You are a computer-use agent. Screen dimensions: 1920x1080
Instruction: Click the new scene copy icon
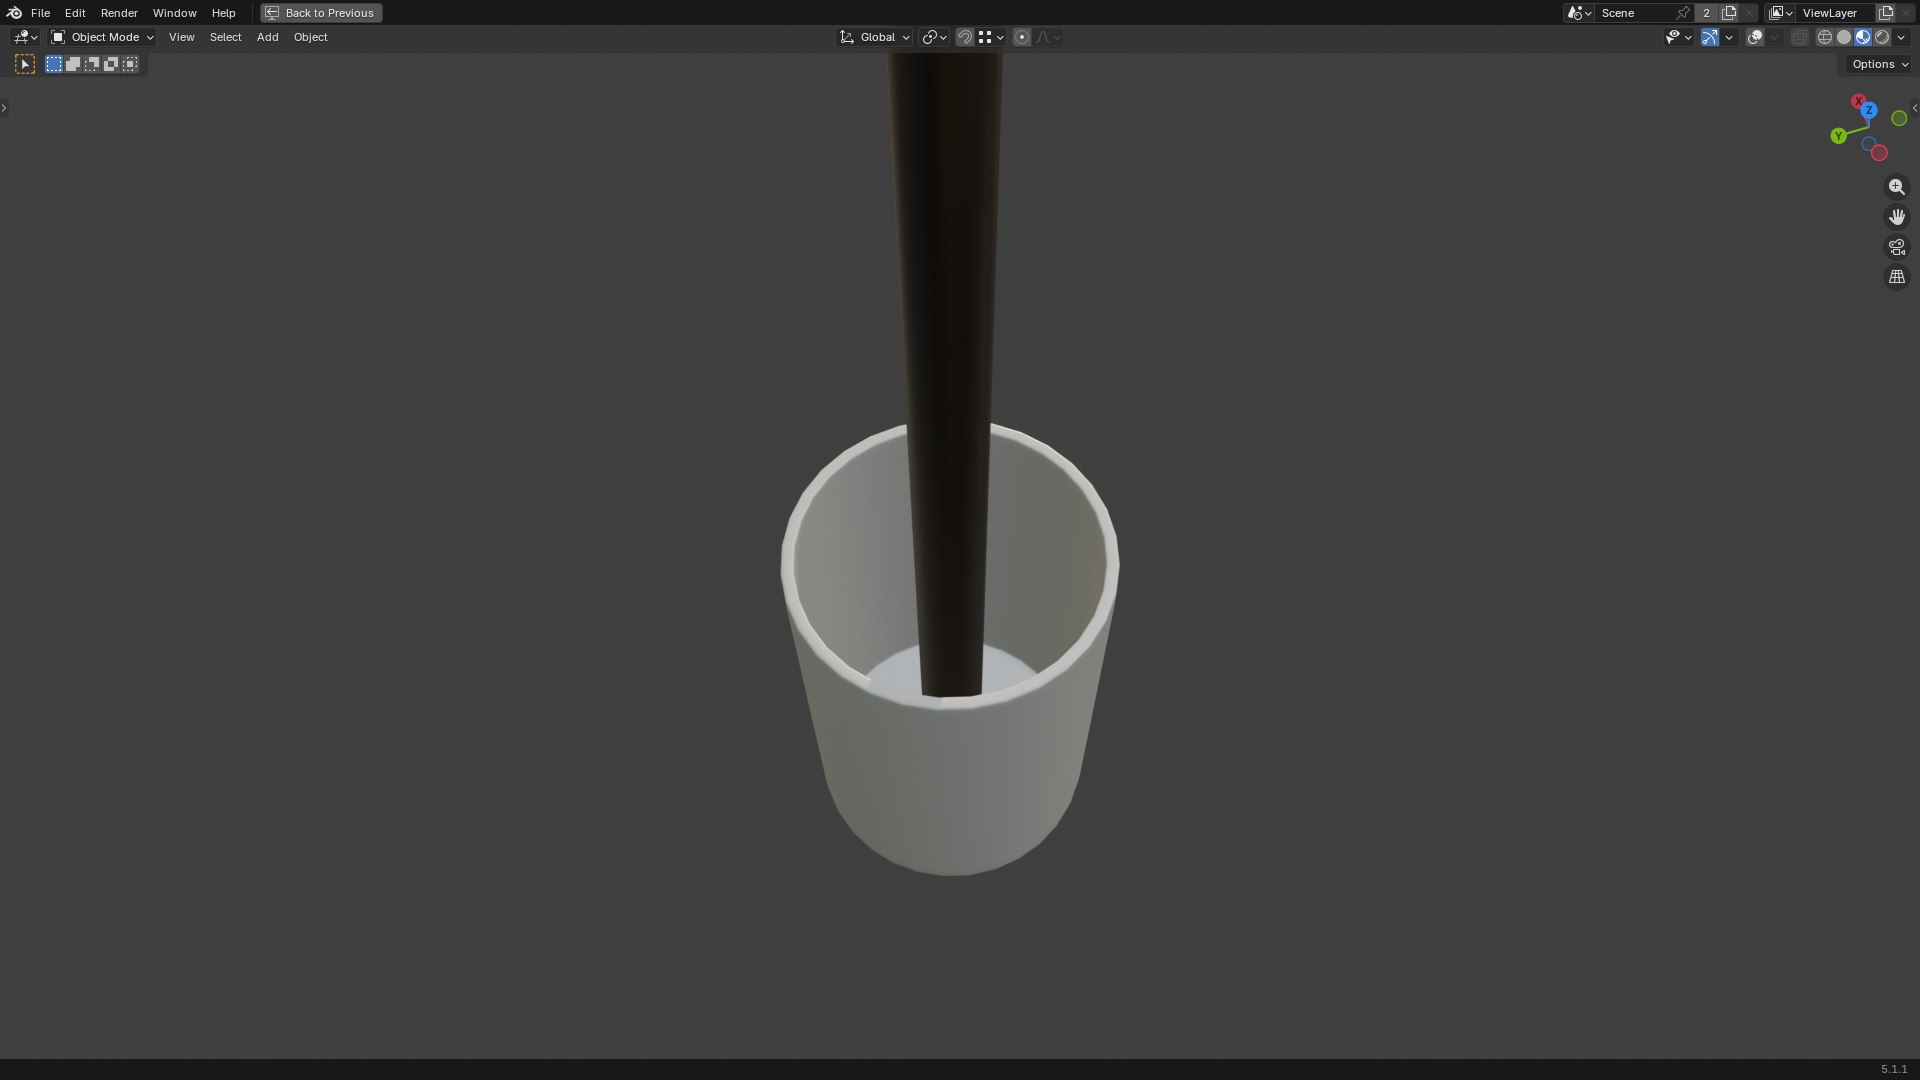pyautogui.click(x=1729, y=13)
